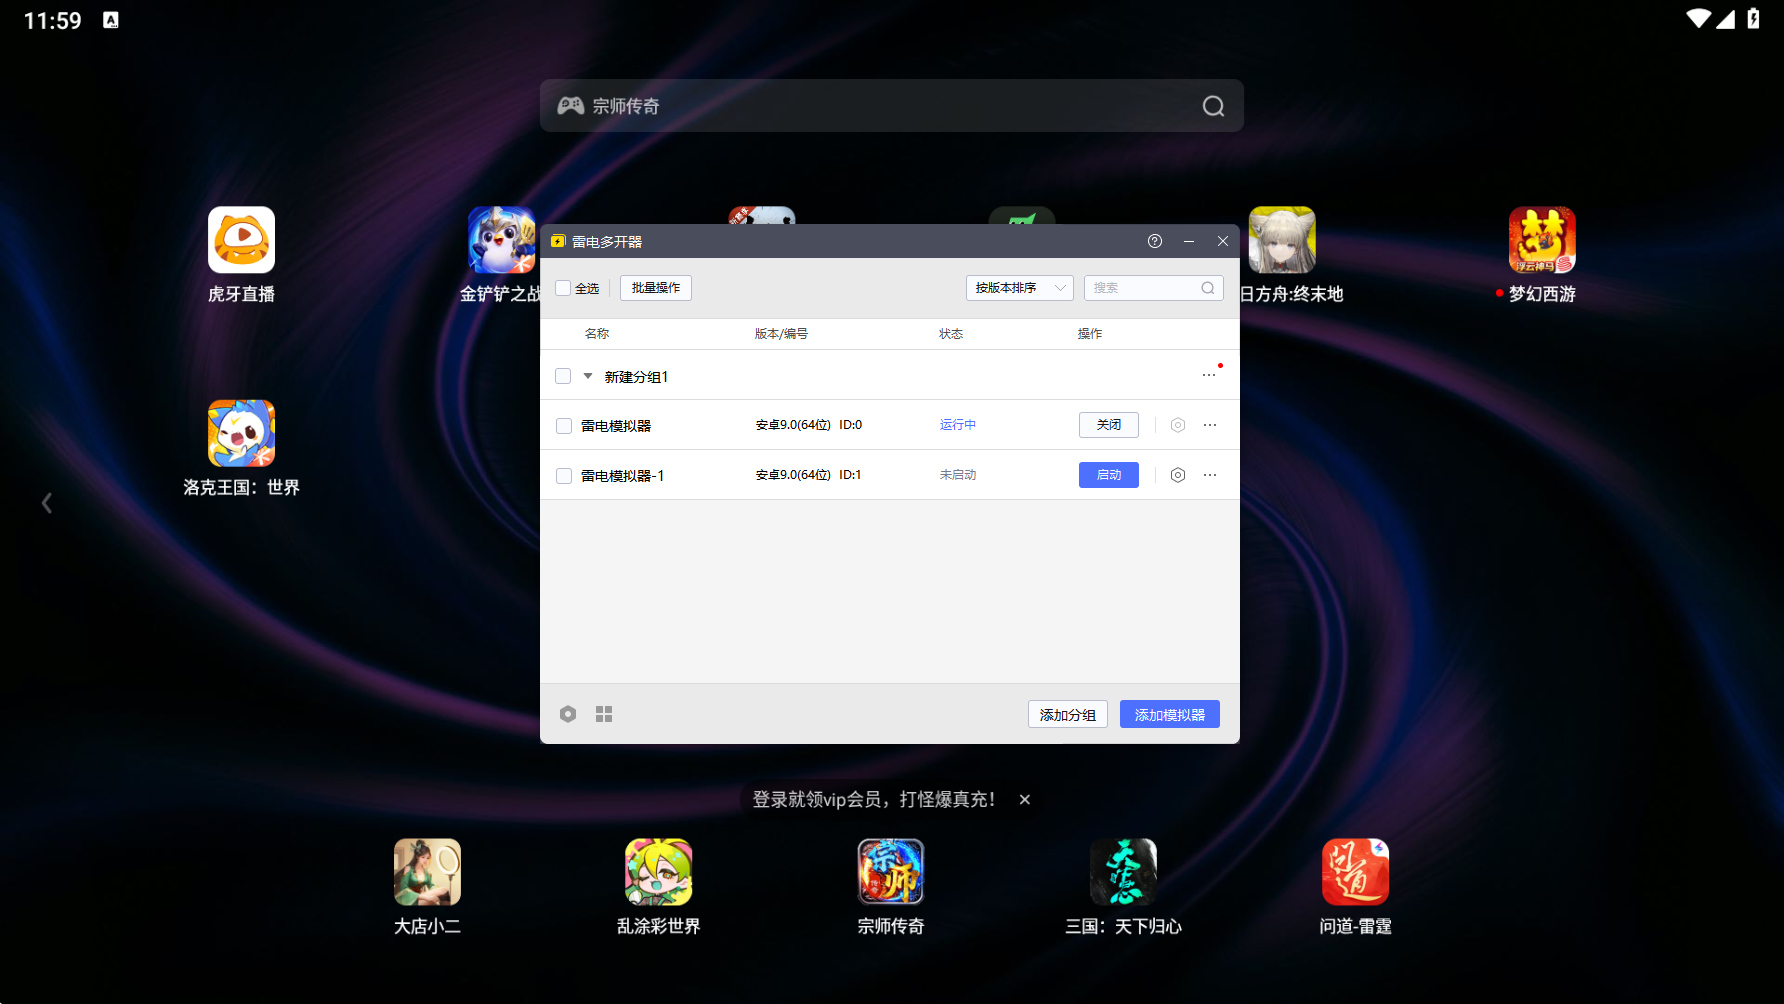Click the 搜索 input field
Screen dimensions: 1784x1004
click(x=1154, y=288)
